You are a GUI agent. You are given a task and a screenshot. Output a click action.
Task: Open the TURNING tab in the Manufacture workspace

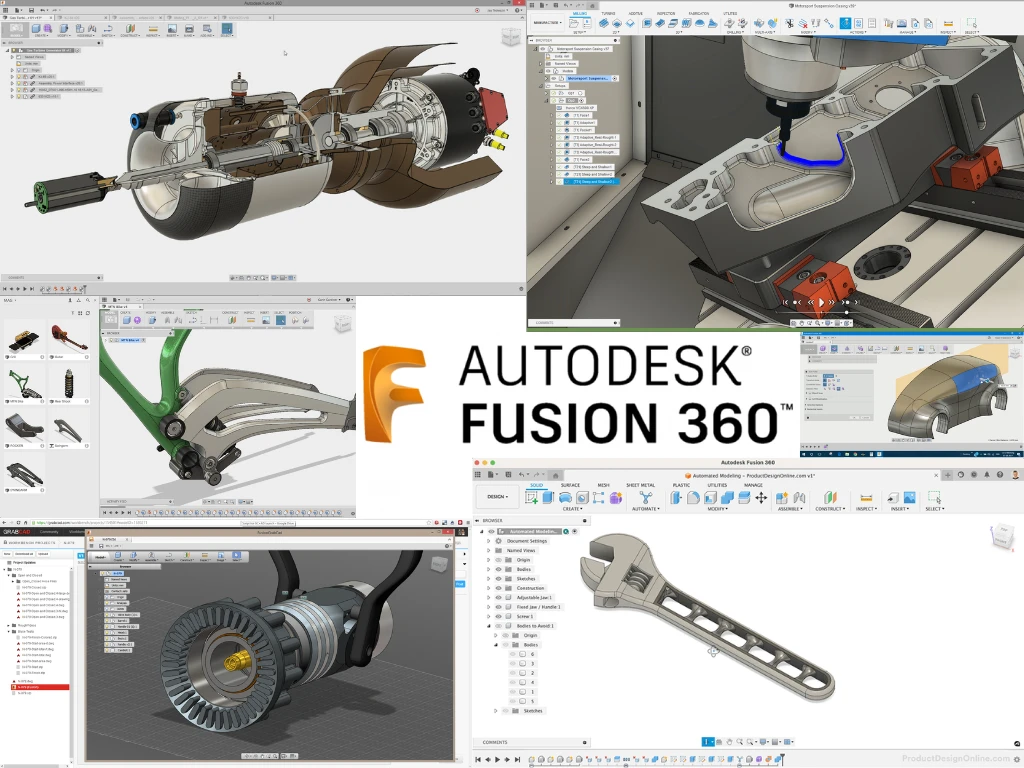point(608,13)
